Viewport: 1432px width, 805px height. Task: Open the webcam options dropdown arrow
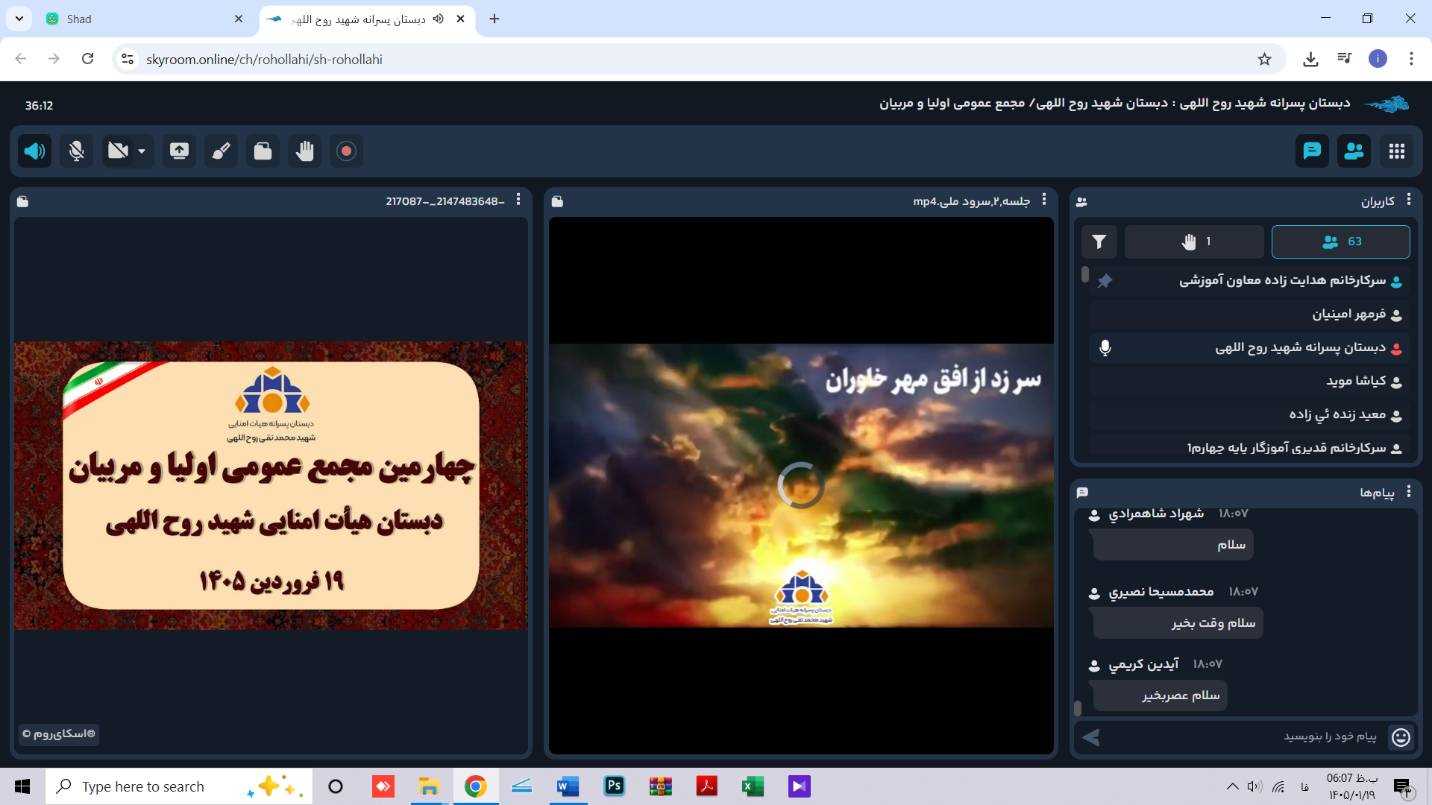click(142, 151)
